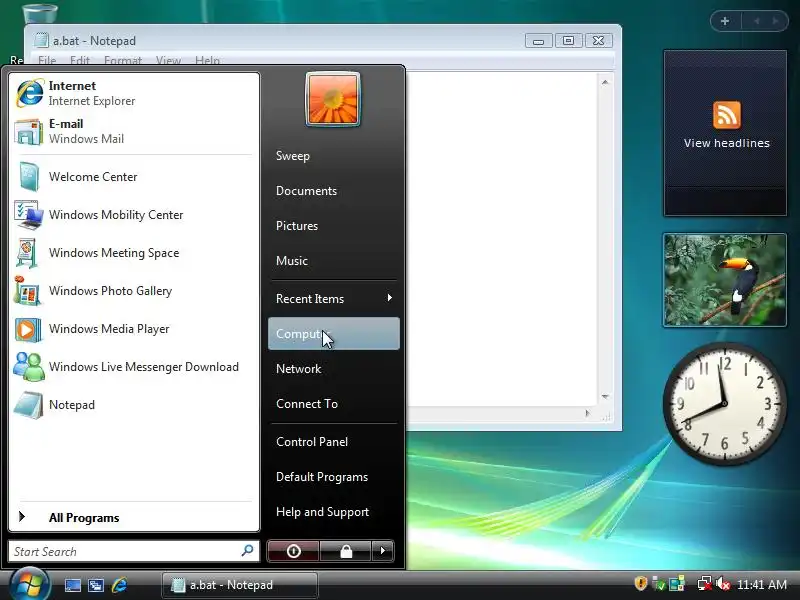This screenshot has width=800, height=600.
Task: Open View menu in Notepad window
Action: pyautogui.click(x=168, y=60)
